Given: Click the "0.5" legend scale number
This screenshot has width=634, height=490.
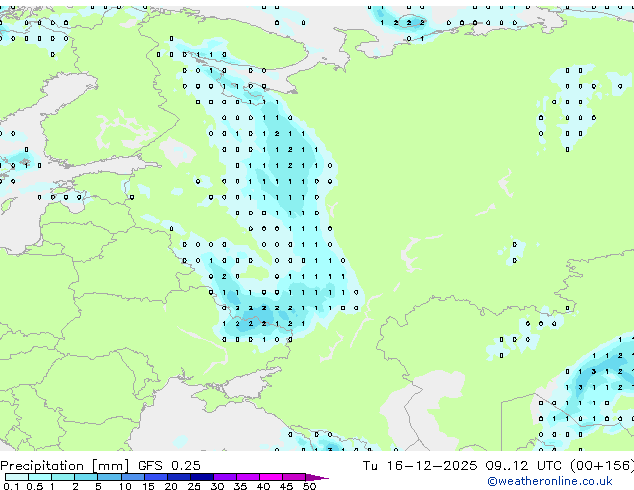Looking at the screenshot, I should [34, 486].
